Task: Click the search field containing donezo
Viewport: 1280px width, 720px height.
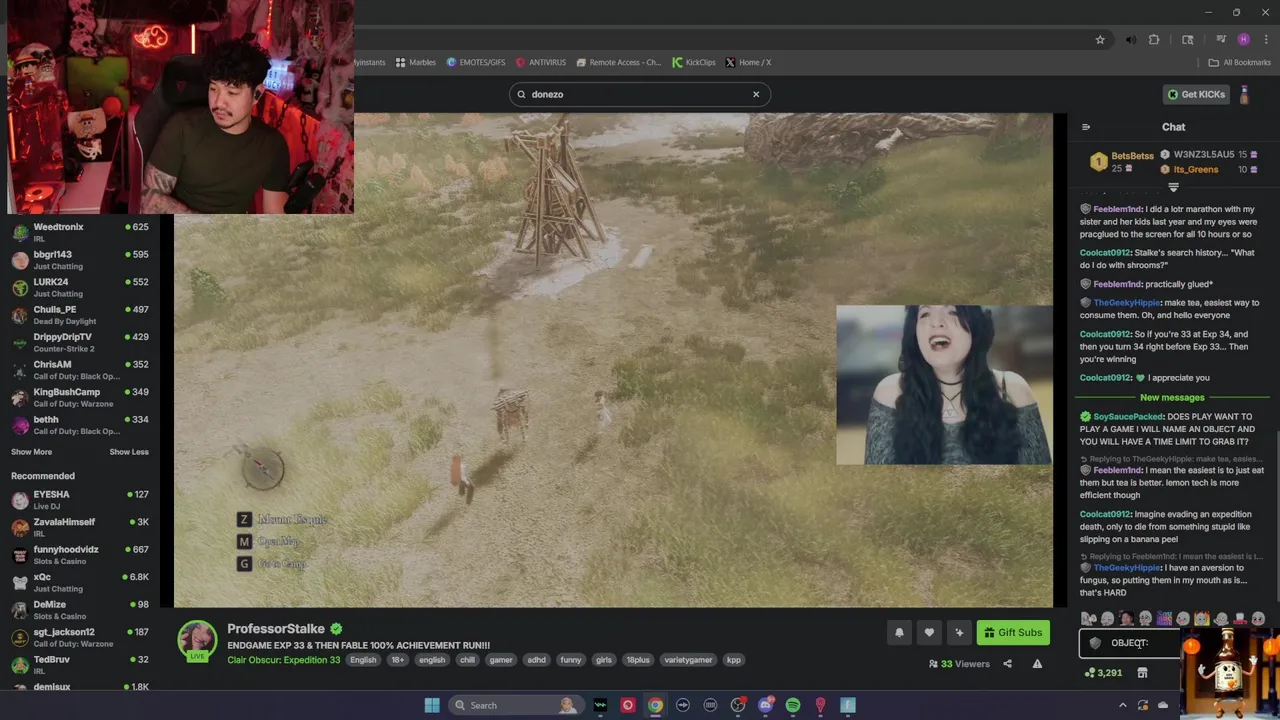Action: 639,94
